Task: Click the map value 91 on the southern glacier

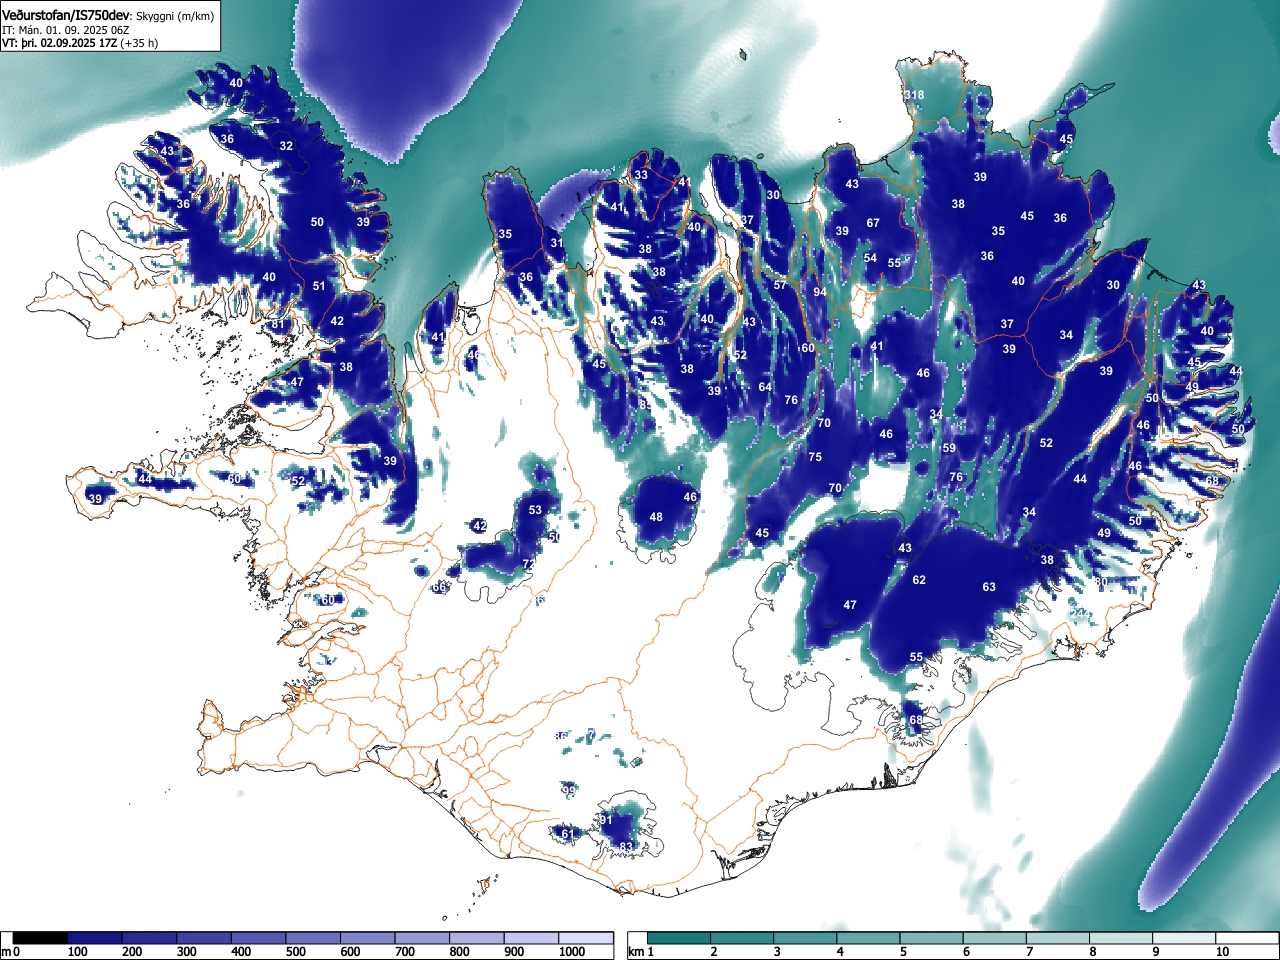Action: [605, 821]
